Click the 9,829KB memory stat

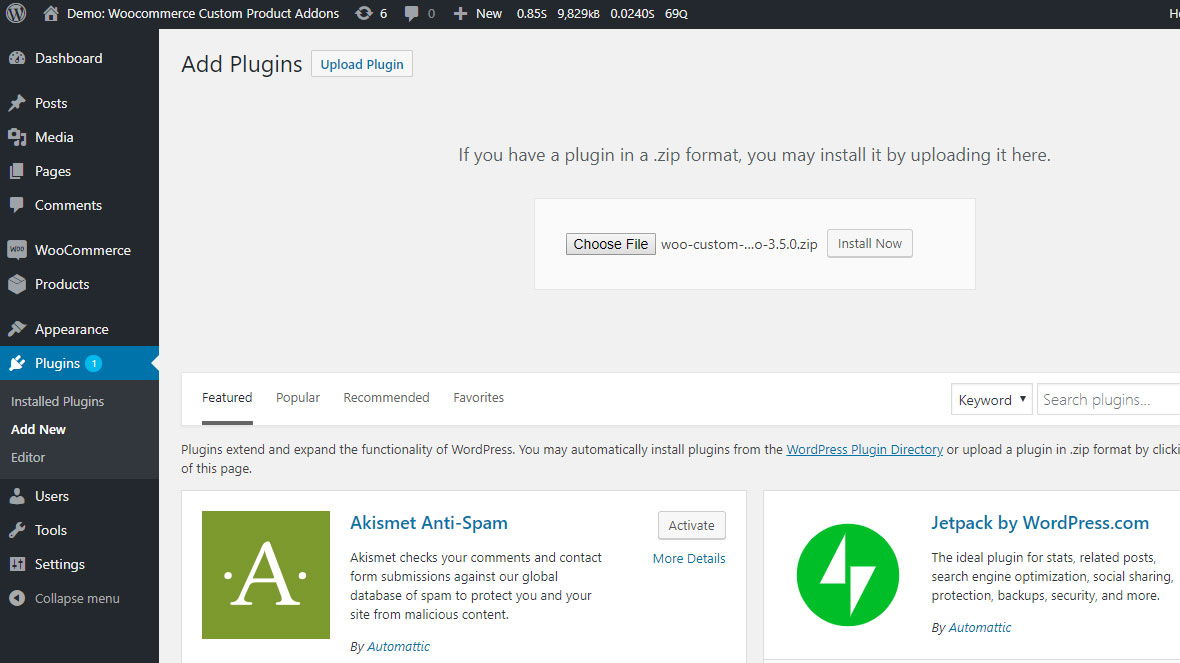point(578,14)
